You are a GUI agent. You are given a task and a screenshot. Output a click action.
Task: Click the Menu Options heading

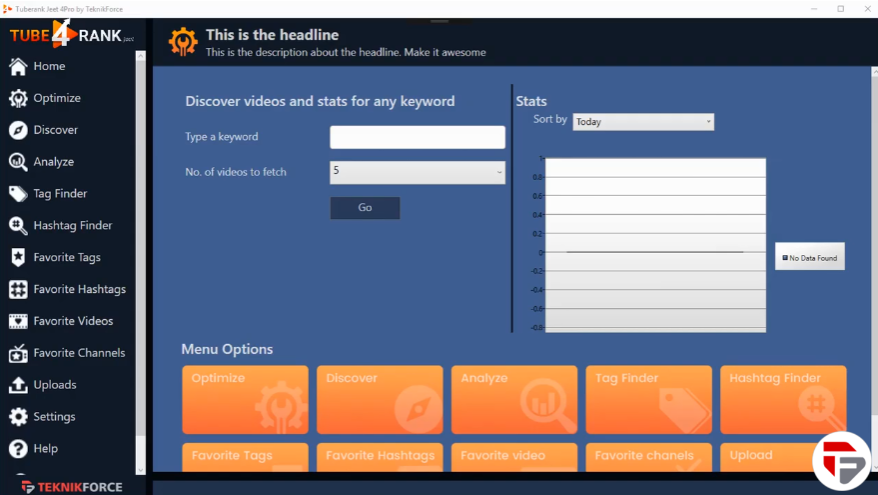point(227,349)
